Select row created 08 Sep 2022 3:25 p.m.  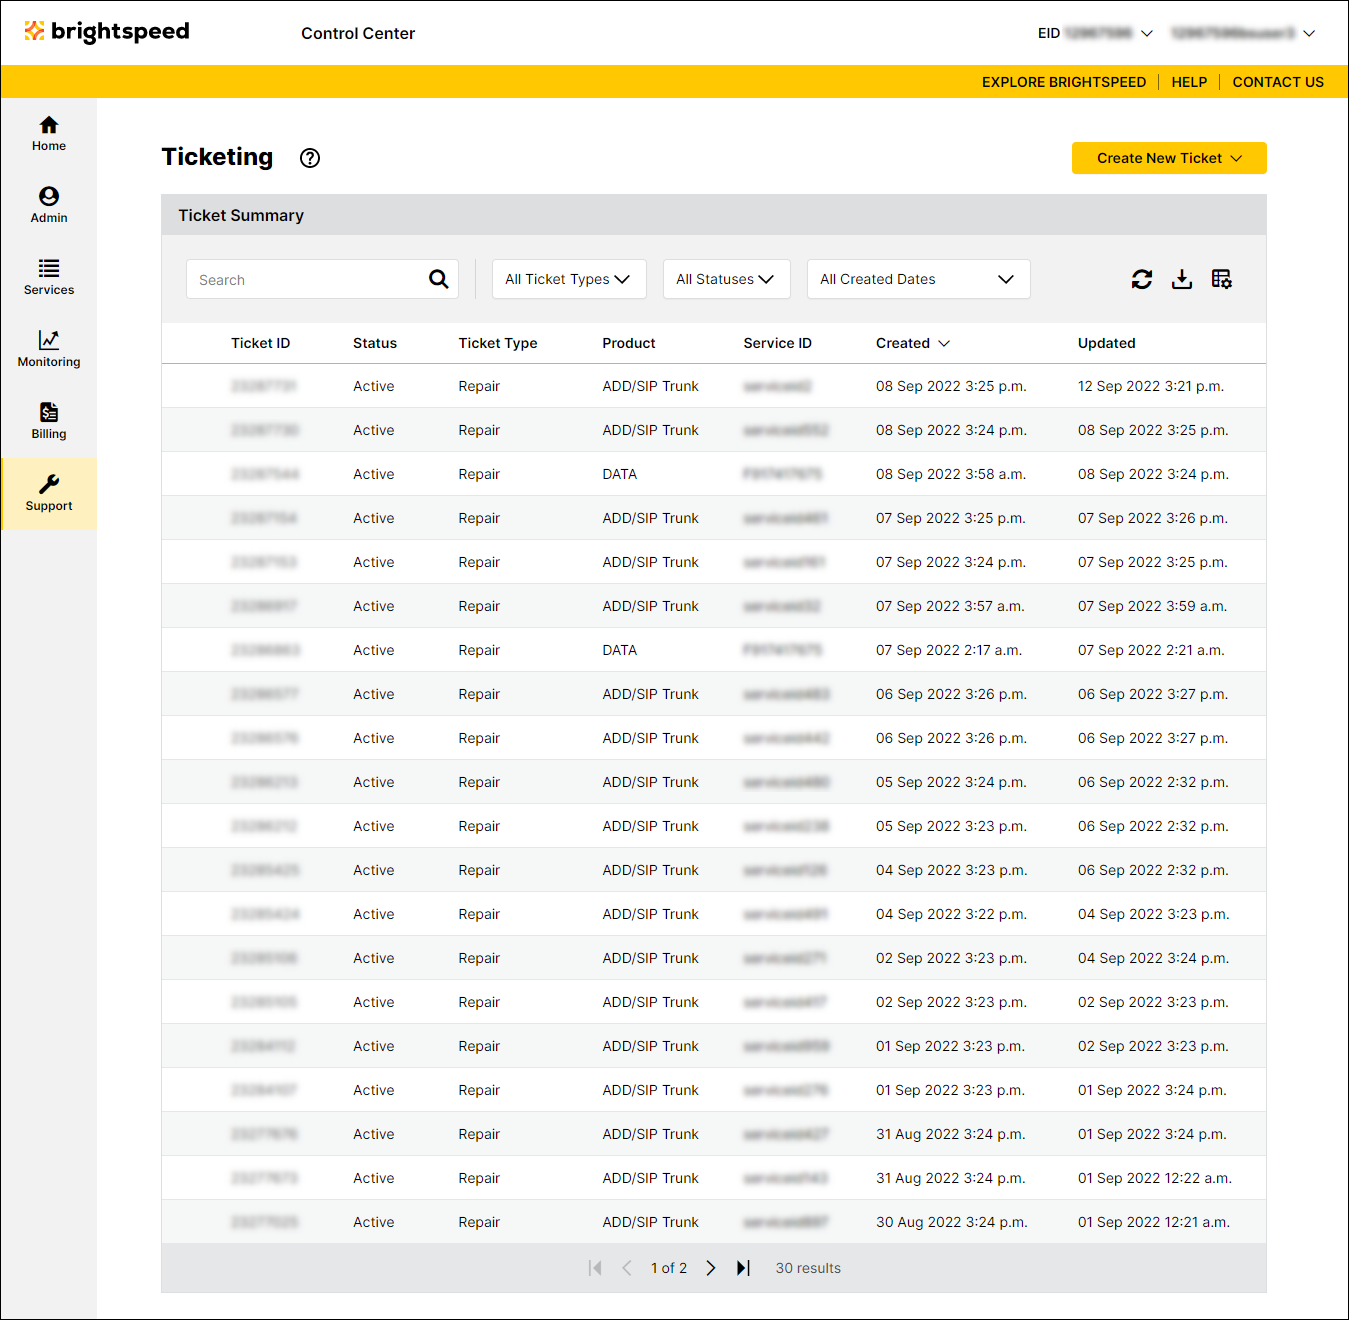click(714, 386)
